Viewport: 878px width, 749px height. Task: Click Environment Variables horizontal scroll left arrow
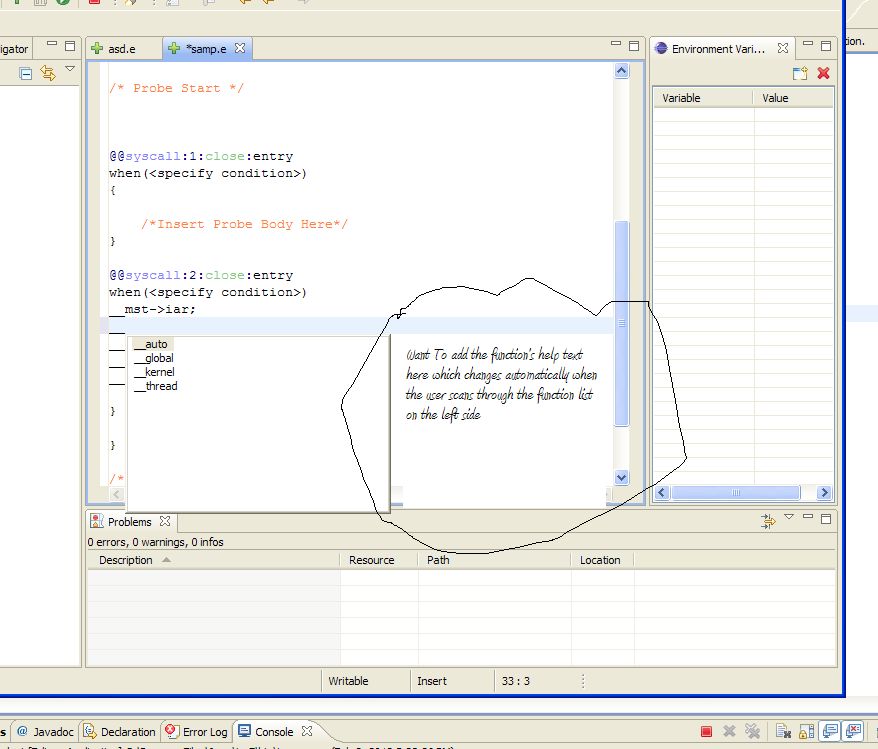662,493
